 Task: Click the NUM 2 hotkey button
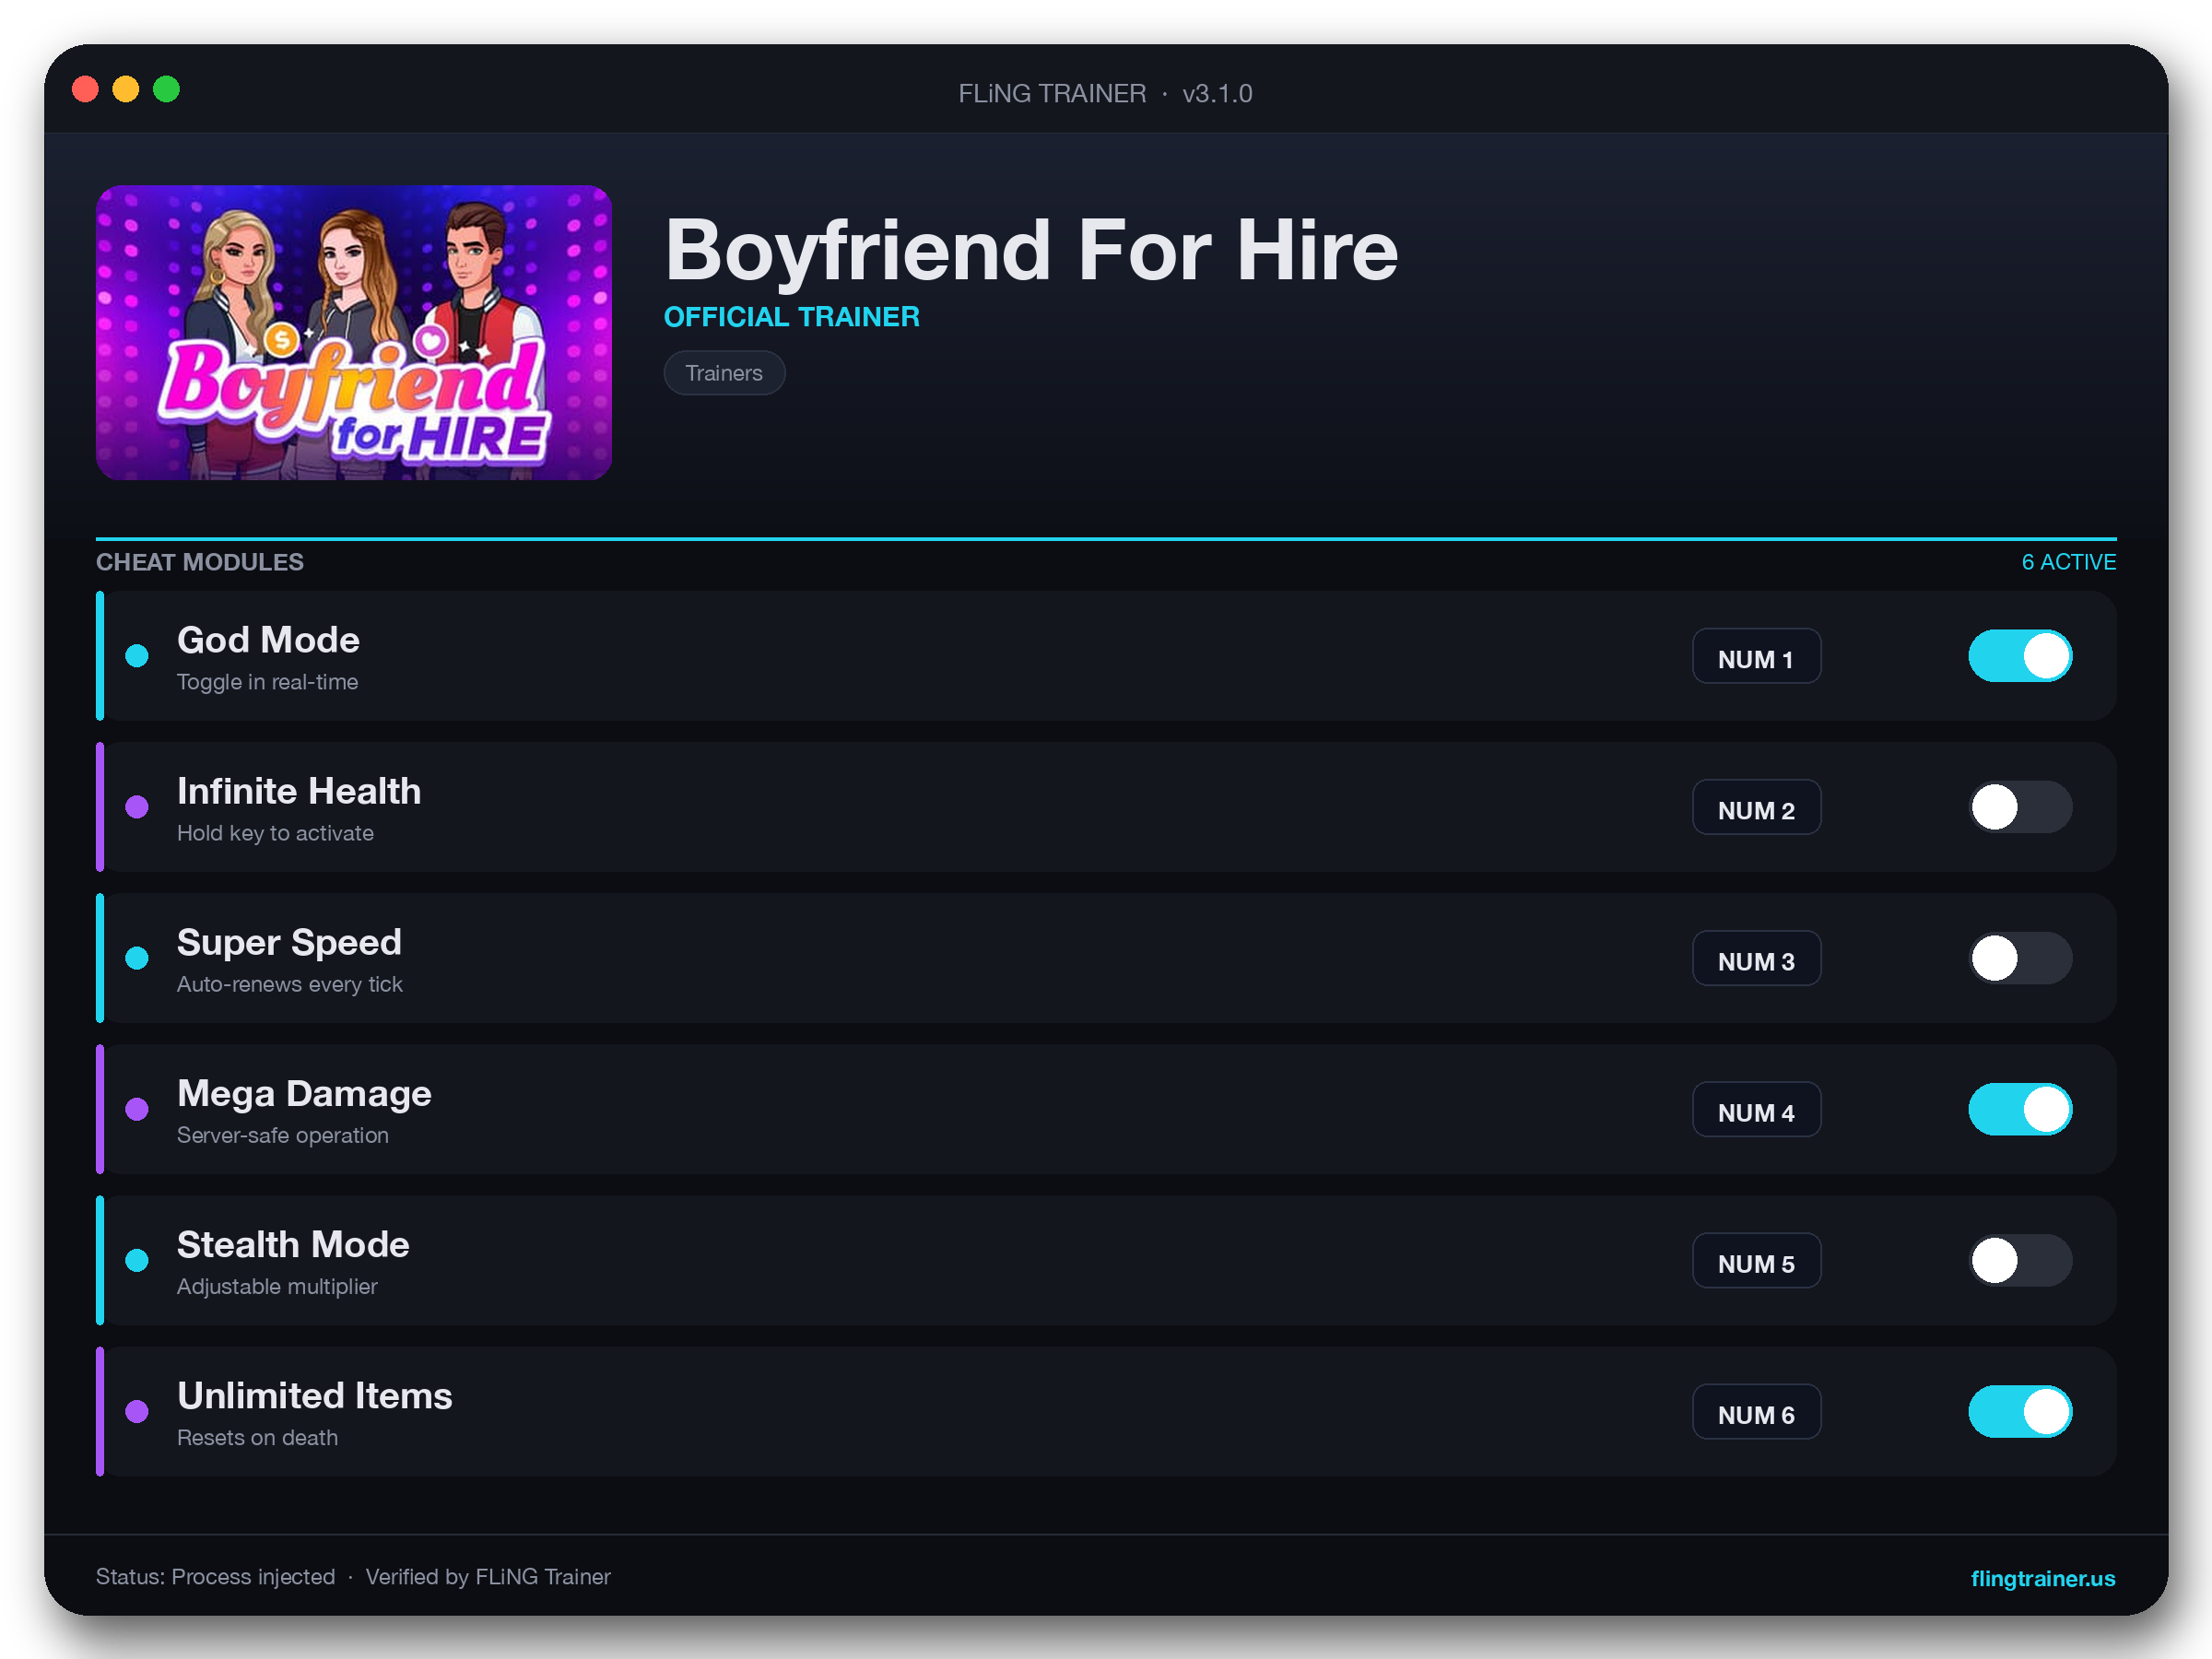click(x=1756, y=807)
